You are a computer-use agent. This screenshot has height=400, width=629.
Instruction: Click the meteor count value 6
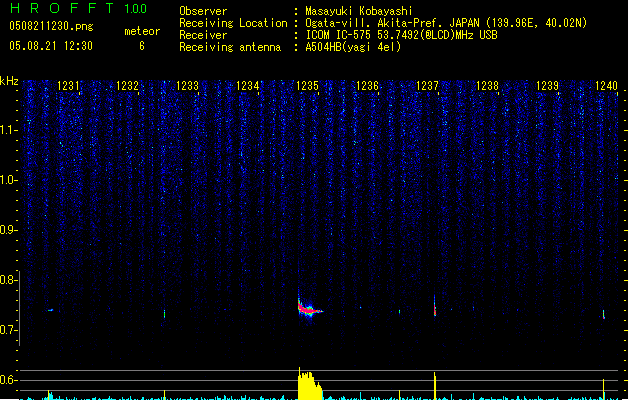click(x=142, y=46)
